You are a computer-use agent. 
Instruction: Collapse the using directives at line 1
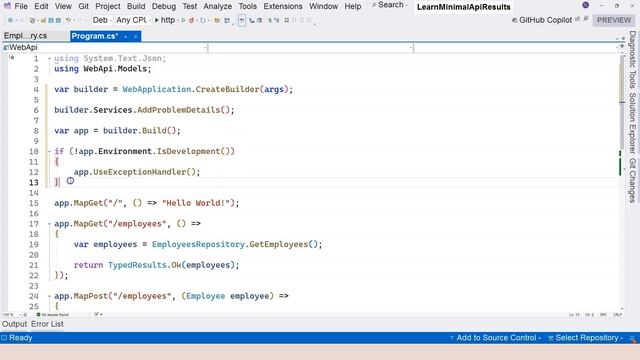click(x=49, y=59)
